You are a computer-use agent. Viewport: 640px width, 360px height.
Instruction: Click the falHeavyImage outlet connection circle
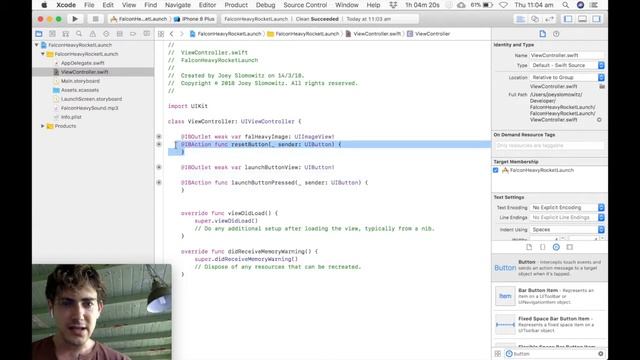click(159, 137)
